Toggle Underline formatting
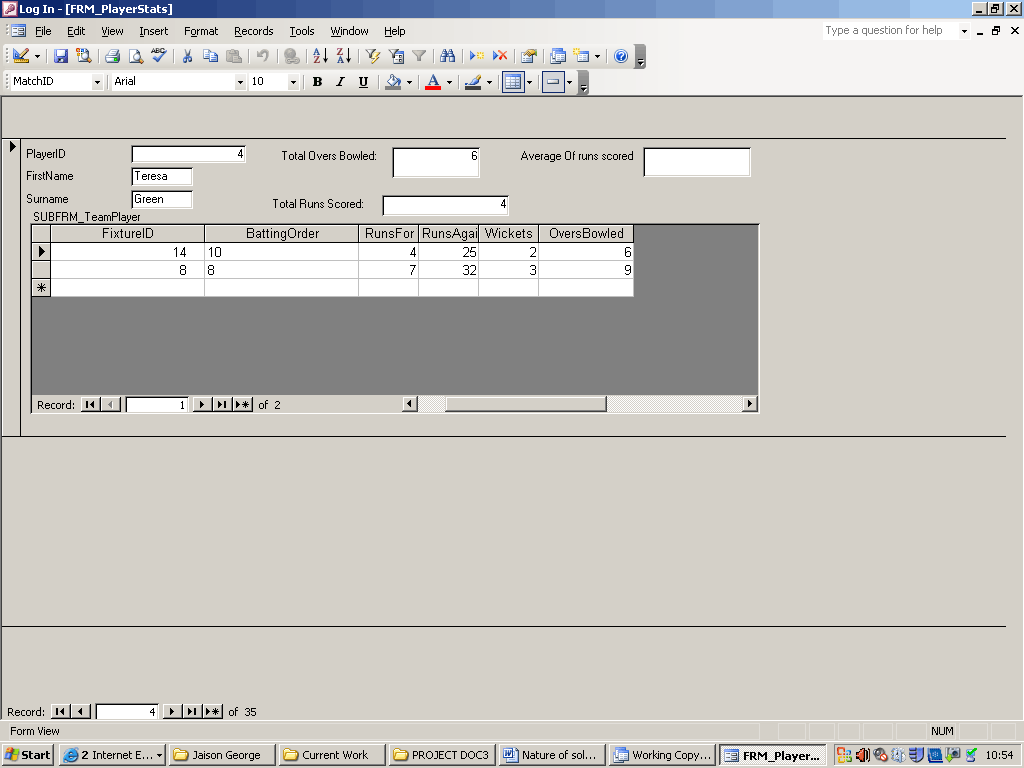This screenshot has height=768, width=1024. [x=363, y=82]
